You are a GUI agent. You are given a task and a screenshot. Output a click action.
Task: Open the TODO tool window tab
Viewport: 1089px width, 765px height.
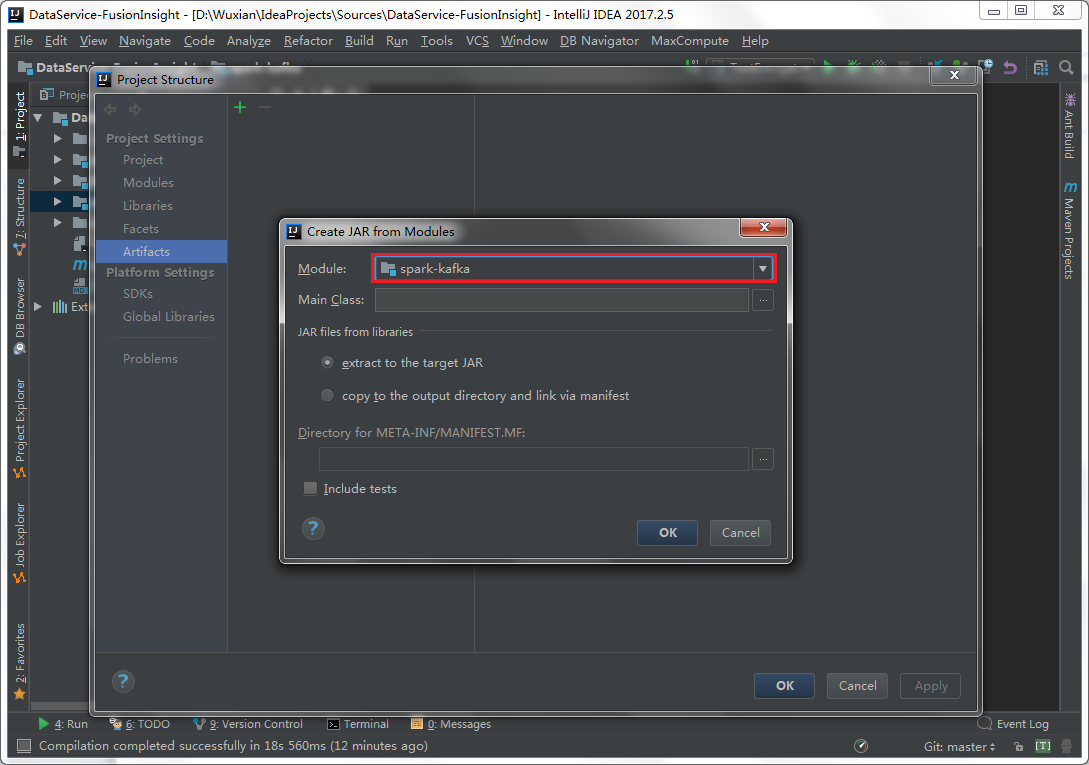click(140, 724)
